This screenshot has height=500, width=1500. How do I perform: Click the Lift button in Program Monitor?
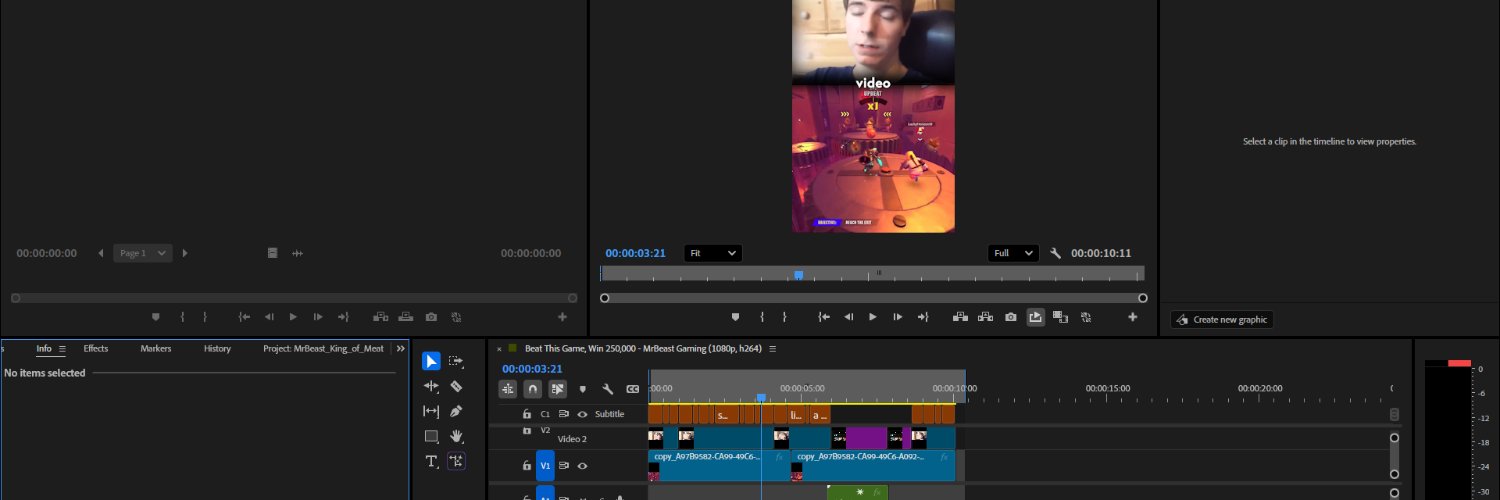coord(960,317)
